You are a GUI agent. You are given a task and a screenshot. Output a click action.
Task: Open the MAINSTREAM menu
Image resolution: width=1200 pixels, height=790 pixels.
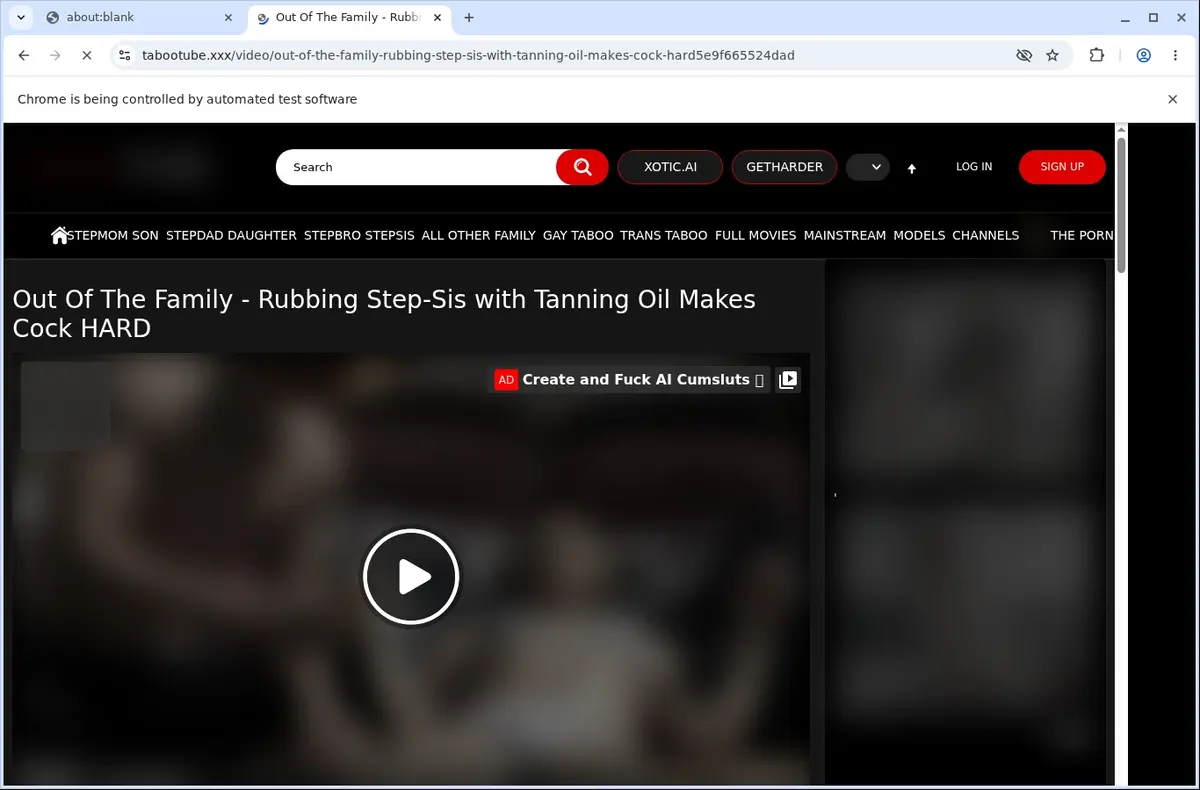click(845, 235)
